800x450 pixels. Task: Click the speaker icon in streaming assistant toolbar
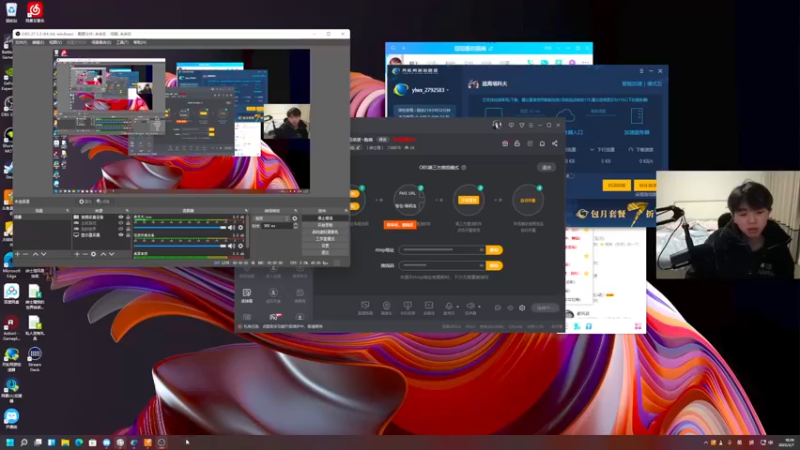click(470, 306)
